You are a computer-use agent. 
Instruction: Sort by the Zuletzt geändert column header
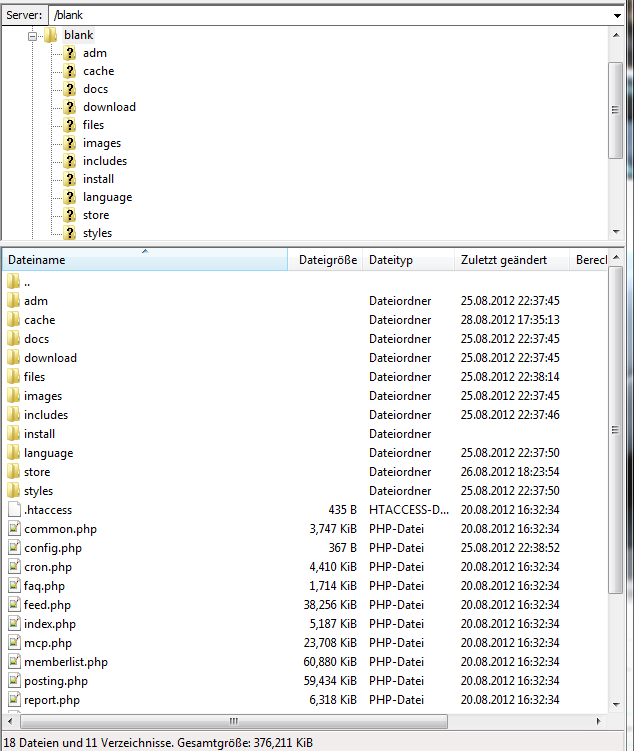click(504, 260)
